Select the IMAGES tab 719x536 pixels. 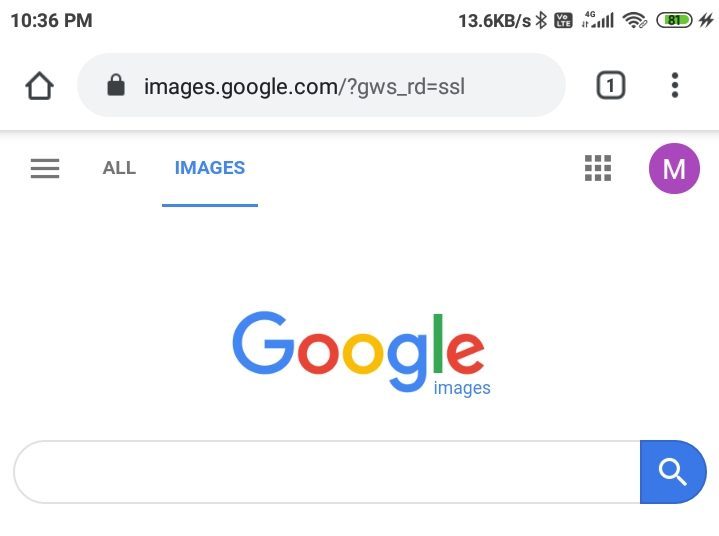pos(210,168)
